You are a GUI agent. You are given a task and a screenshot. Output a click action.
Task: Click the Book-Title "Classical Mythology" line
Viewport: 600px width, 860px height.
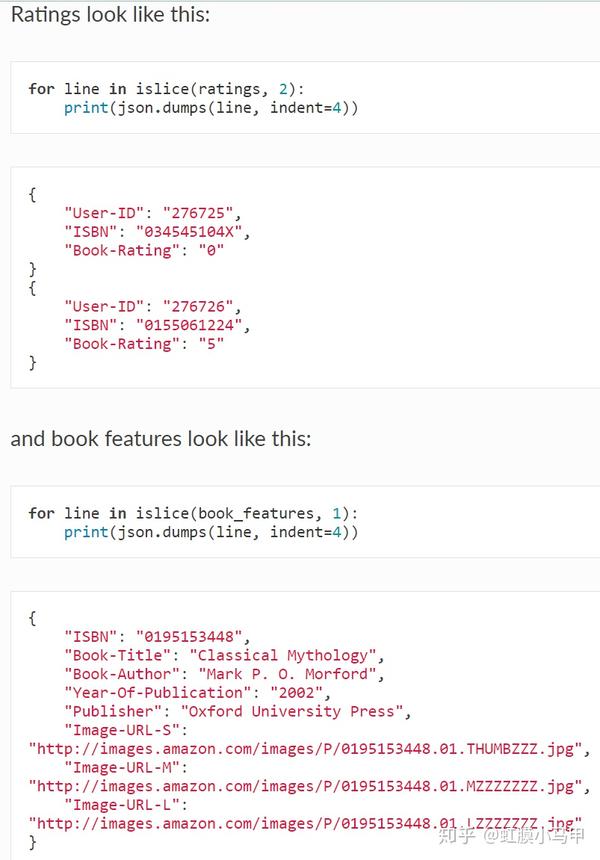click(223, 656)
